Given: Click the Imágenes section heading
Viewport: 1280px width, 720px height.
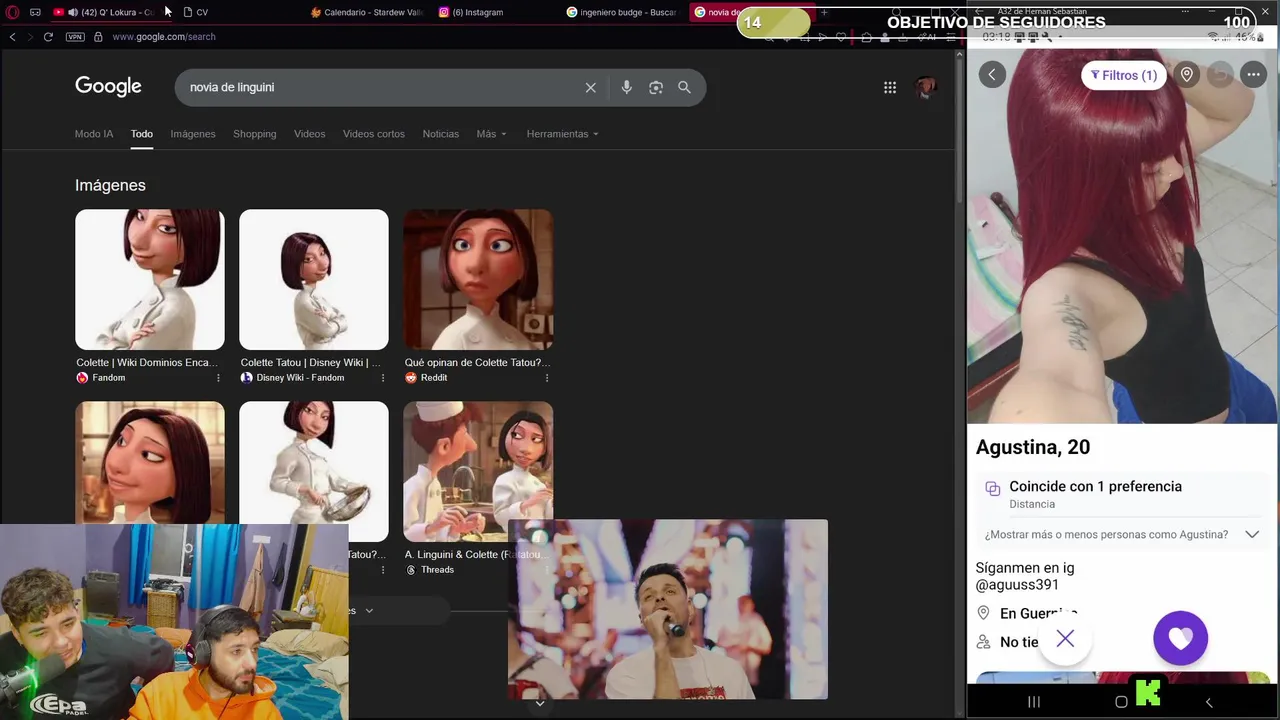Looking at the screenshot, I should (110, 185).
